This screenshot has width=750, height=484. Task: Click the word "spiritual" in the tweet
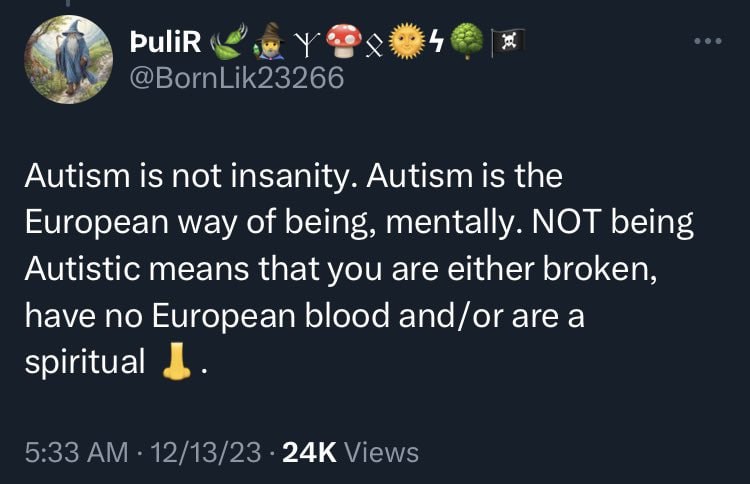click(86, 361)
